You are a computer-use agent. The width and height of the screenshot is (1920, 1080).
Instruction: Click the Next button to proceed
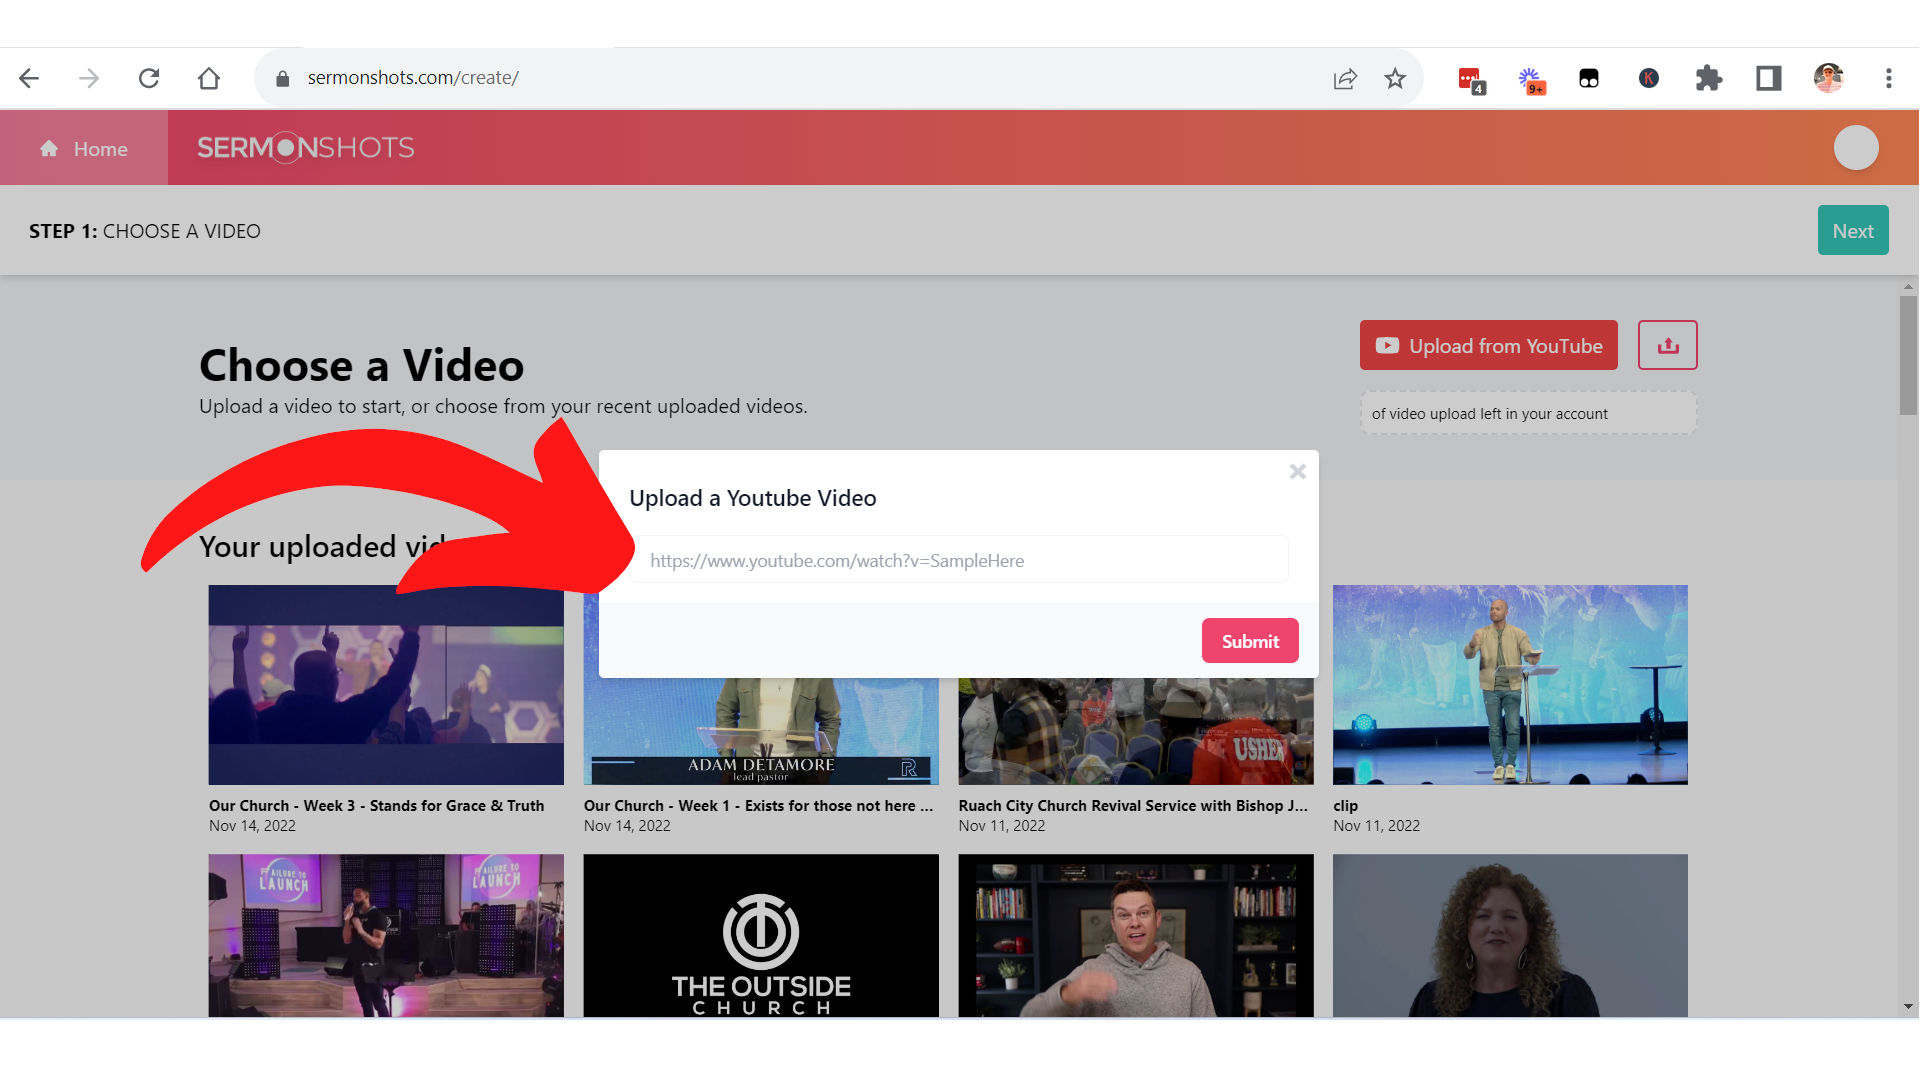[x=1853, y=230]
